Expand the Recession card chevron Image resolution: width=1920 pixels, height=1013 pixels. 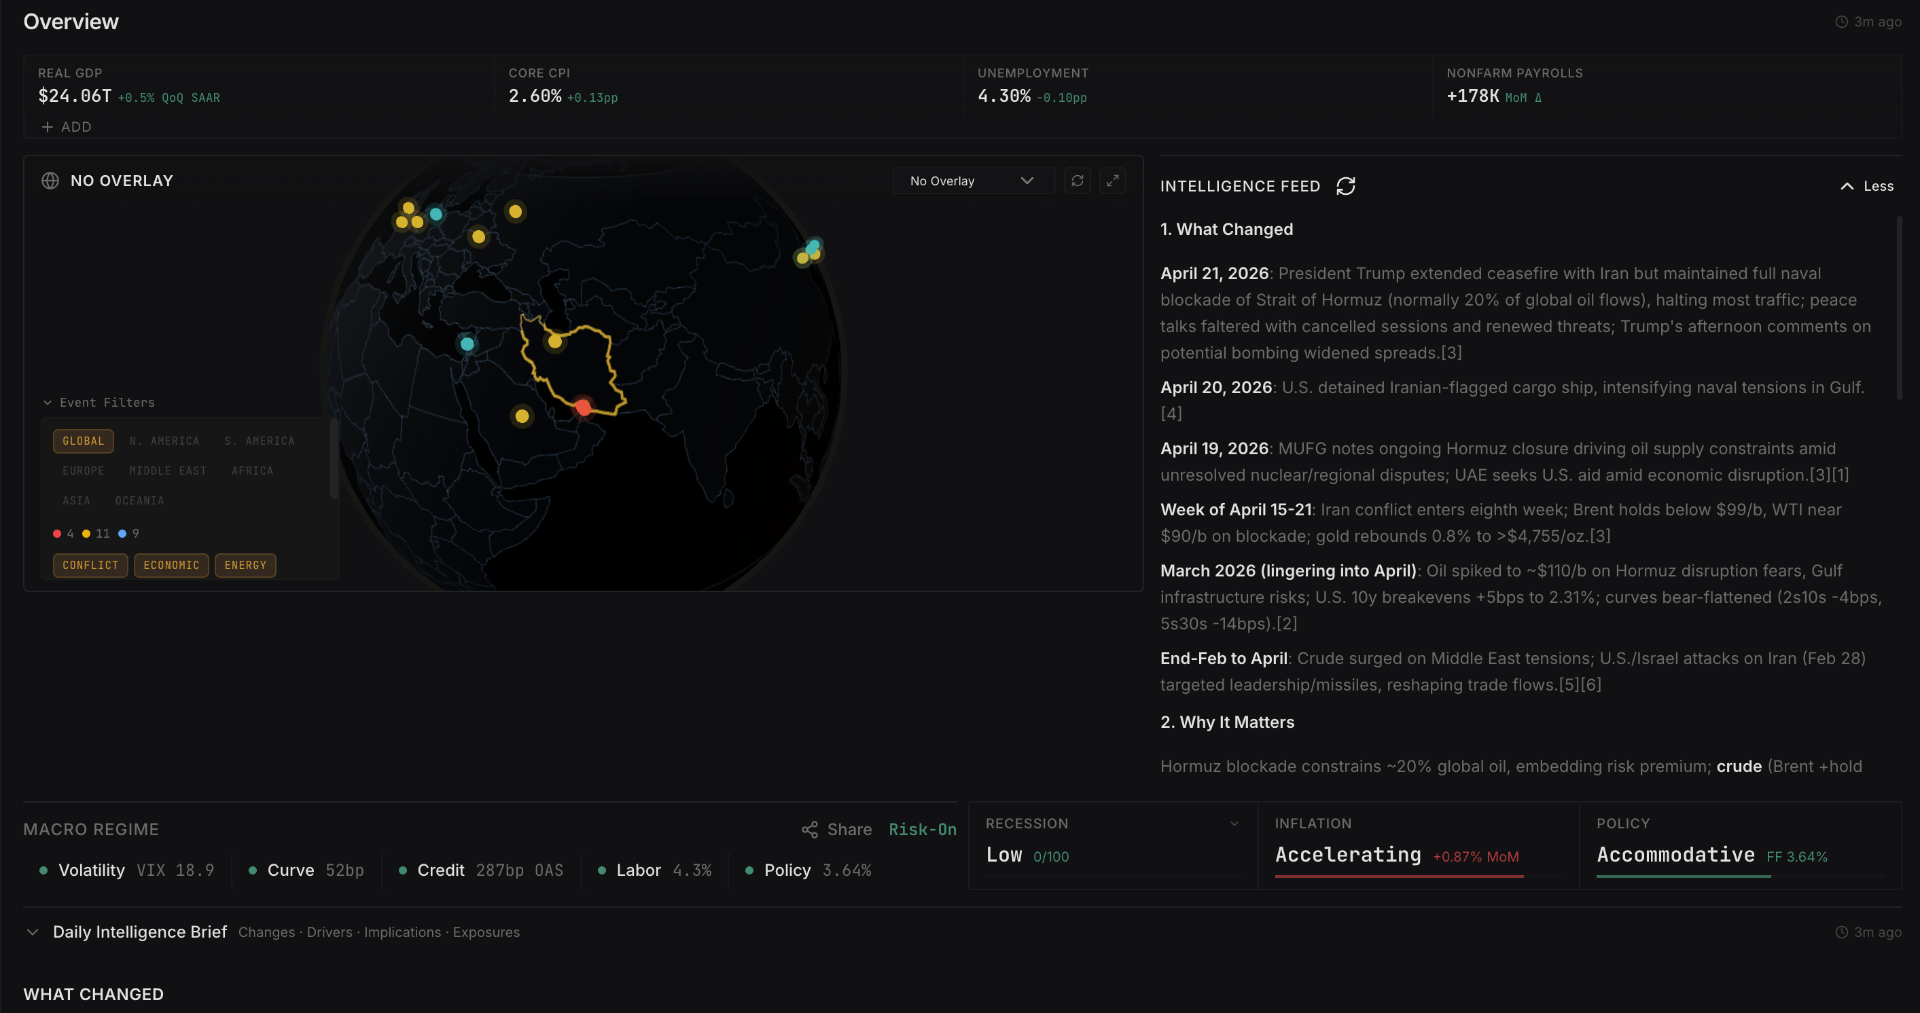[x=1234, y=824]
